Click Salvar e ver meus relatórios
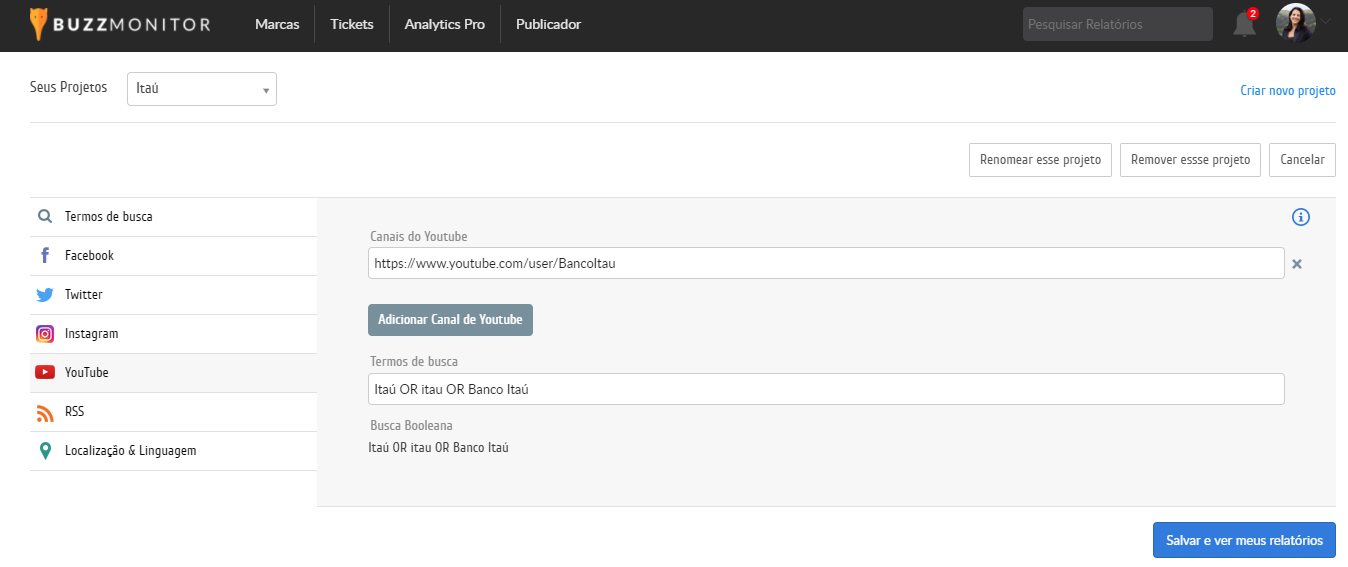 pyautogui.click(x=1244, y=540)
